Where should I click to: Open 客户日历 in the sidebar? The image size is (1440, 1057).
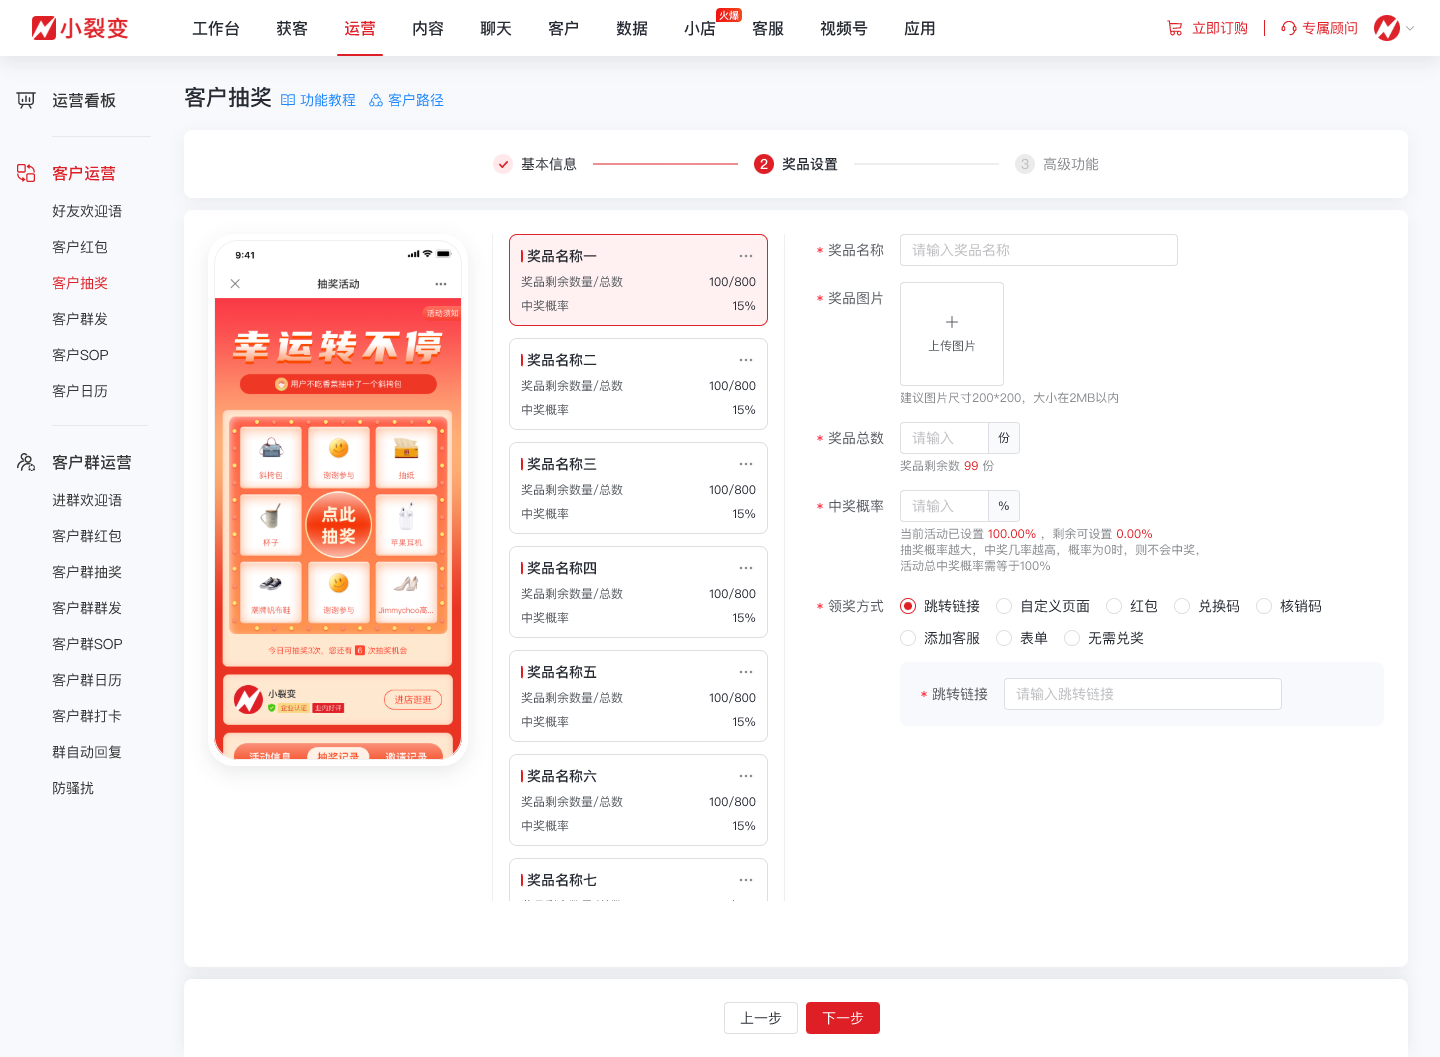(x=80, y=391)
